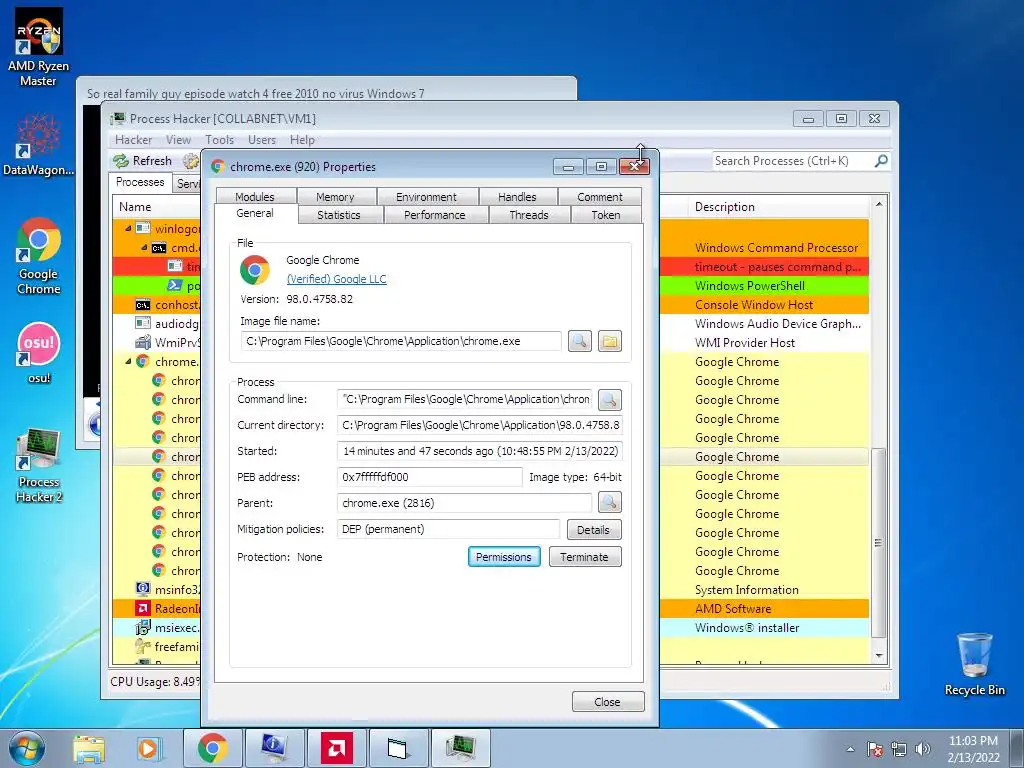Open Windows Media Player from the taskbar
The width and height of the screenshot is (1024, 768).
point(149,748)
